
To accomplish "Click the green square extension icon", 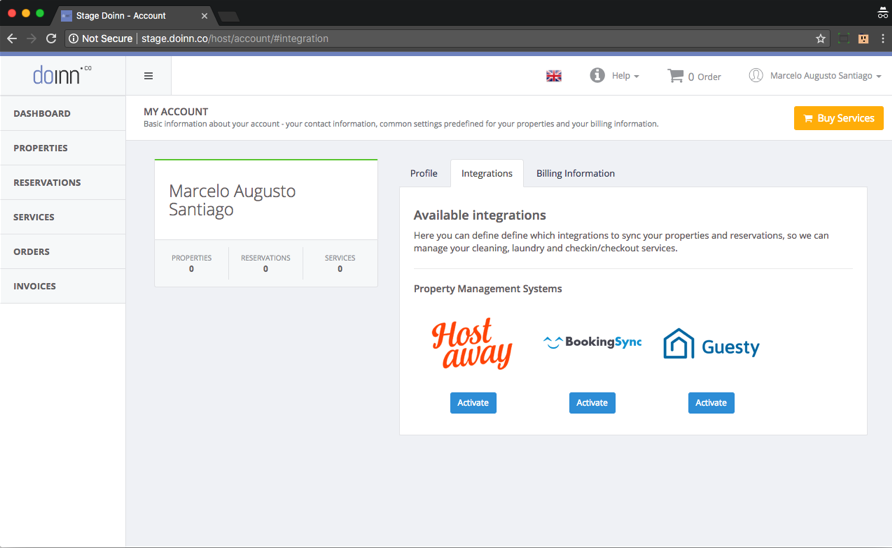I will (x=844, y=39).
